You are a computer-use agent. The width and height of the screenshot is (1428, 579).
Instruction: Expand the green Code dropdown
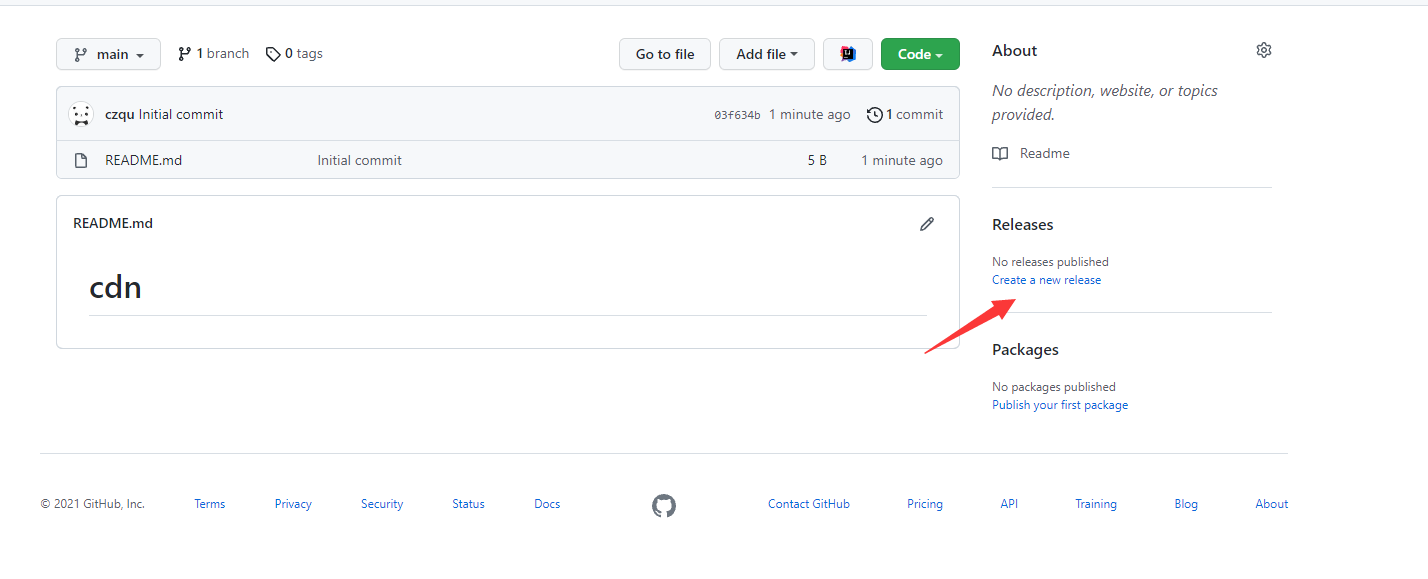pos(919,54)
